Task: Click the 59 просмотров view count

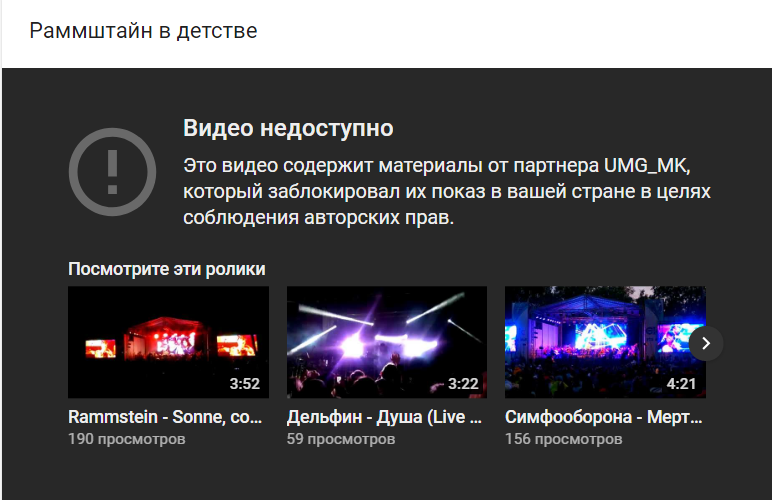Action: pyautogui.click(x=341, y=438)
